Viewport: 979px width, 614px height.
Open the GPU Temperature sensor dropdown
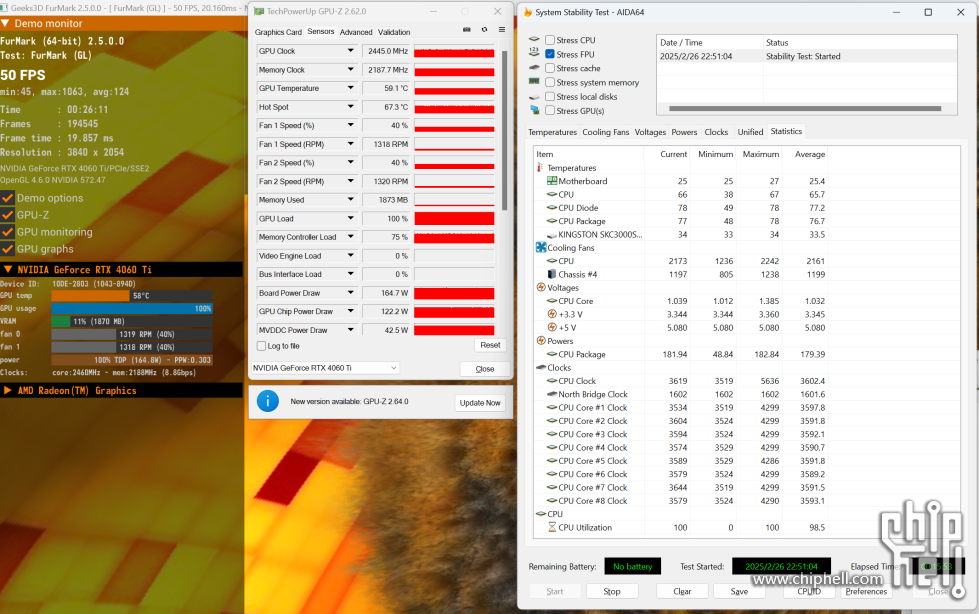click(x=350, y=88)
